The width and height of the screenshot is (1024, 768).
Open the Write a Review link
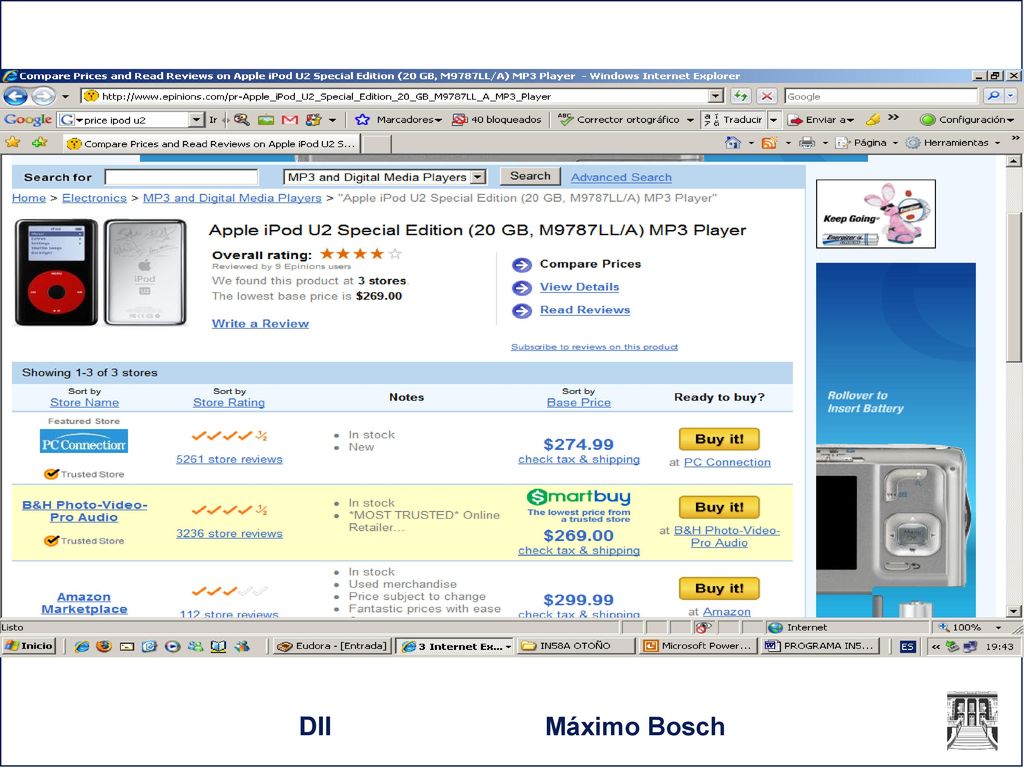[x=260, y=323]
